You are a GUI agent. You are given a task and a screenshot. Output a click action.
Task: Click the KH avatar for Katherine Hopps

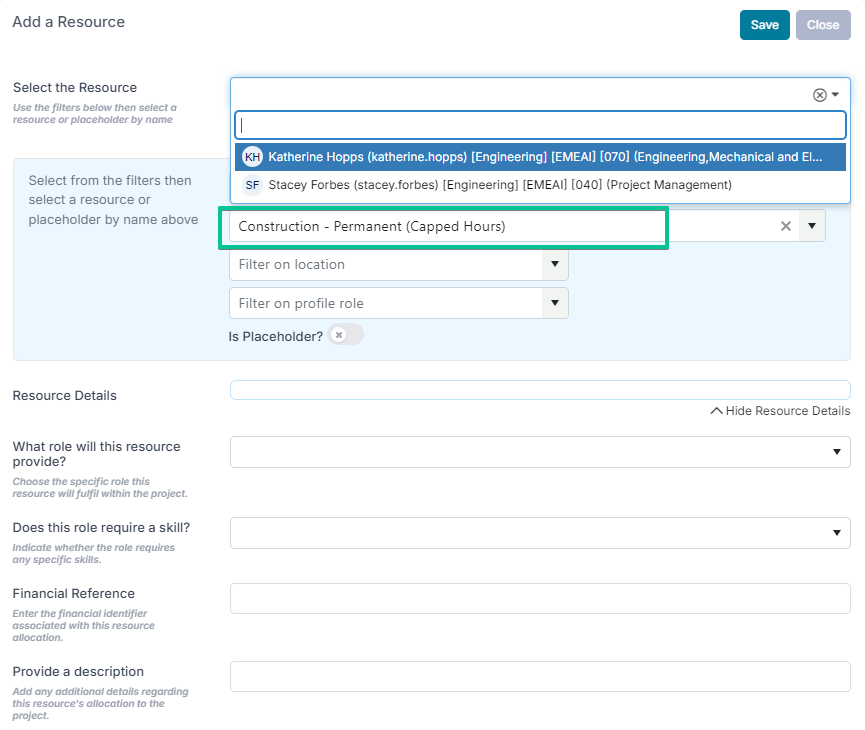tap(253, 157)
